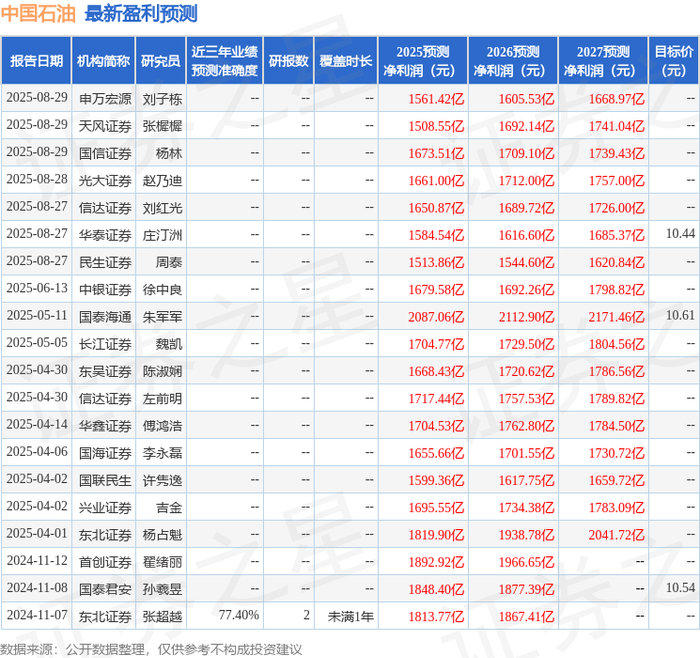Click the 2041.72亿 2027 forecast value

[x=617, y=535]
